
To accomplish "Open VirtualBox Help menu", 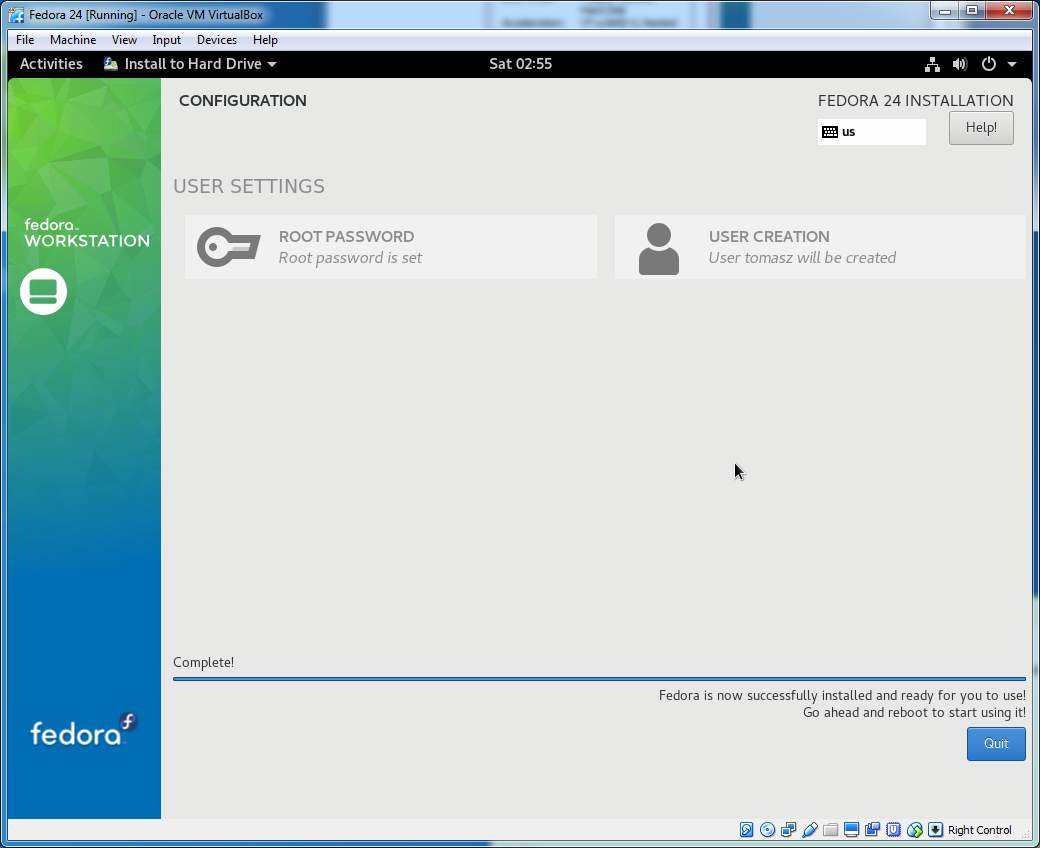I will click(265, 40).
